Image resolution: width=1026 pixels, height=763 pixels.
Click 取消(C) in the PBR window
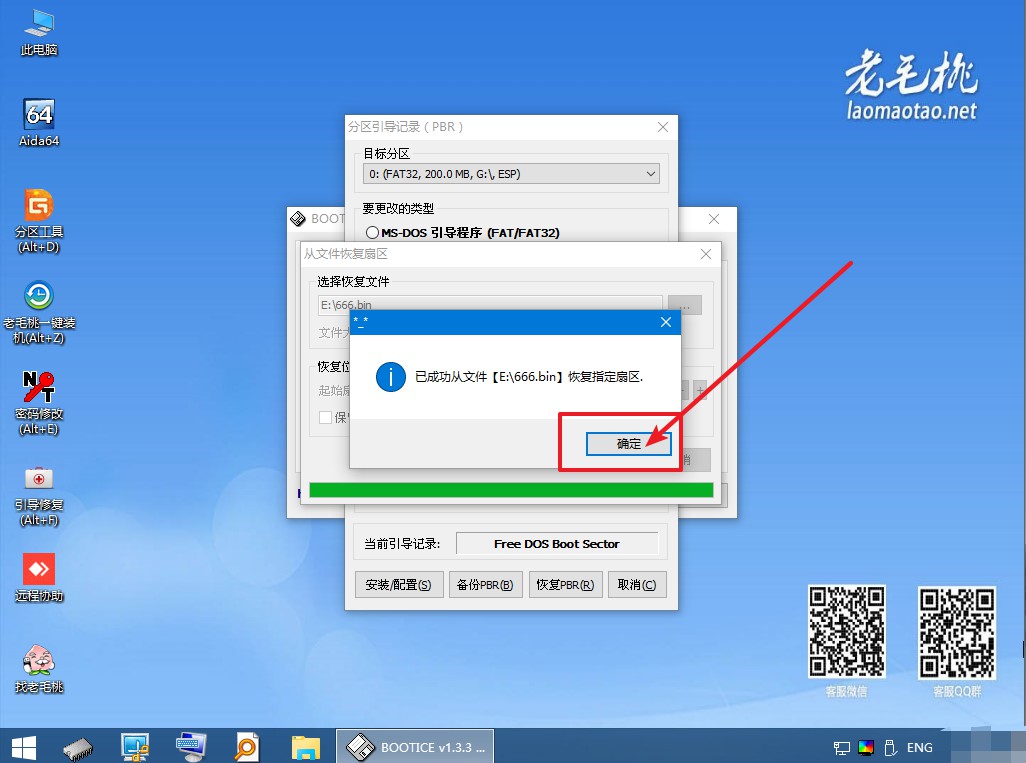click(x=637, y=584)
